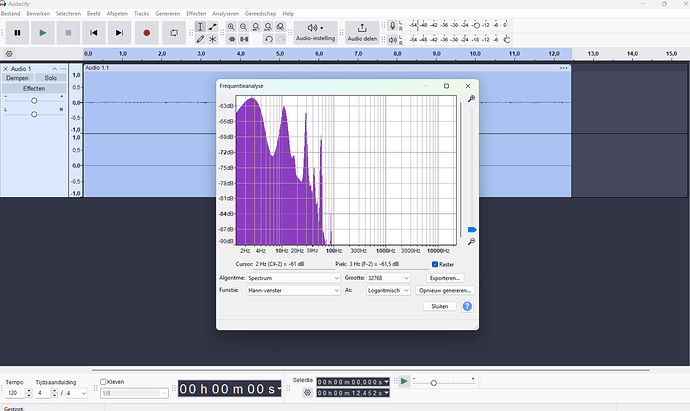Open the Genereren menu

168,14
